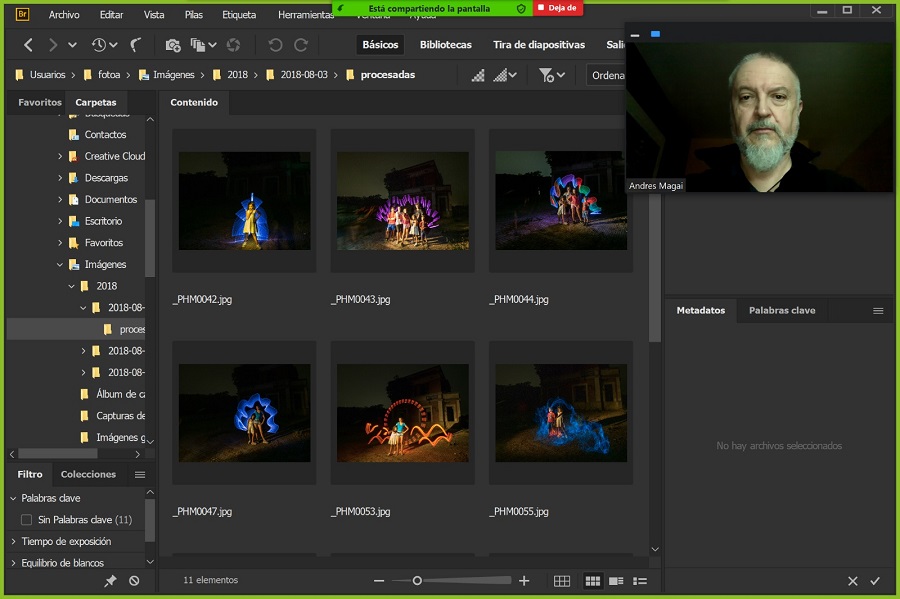Expand the Creative Cloud folder

[60, 156]
